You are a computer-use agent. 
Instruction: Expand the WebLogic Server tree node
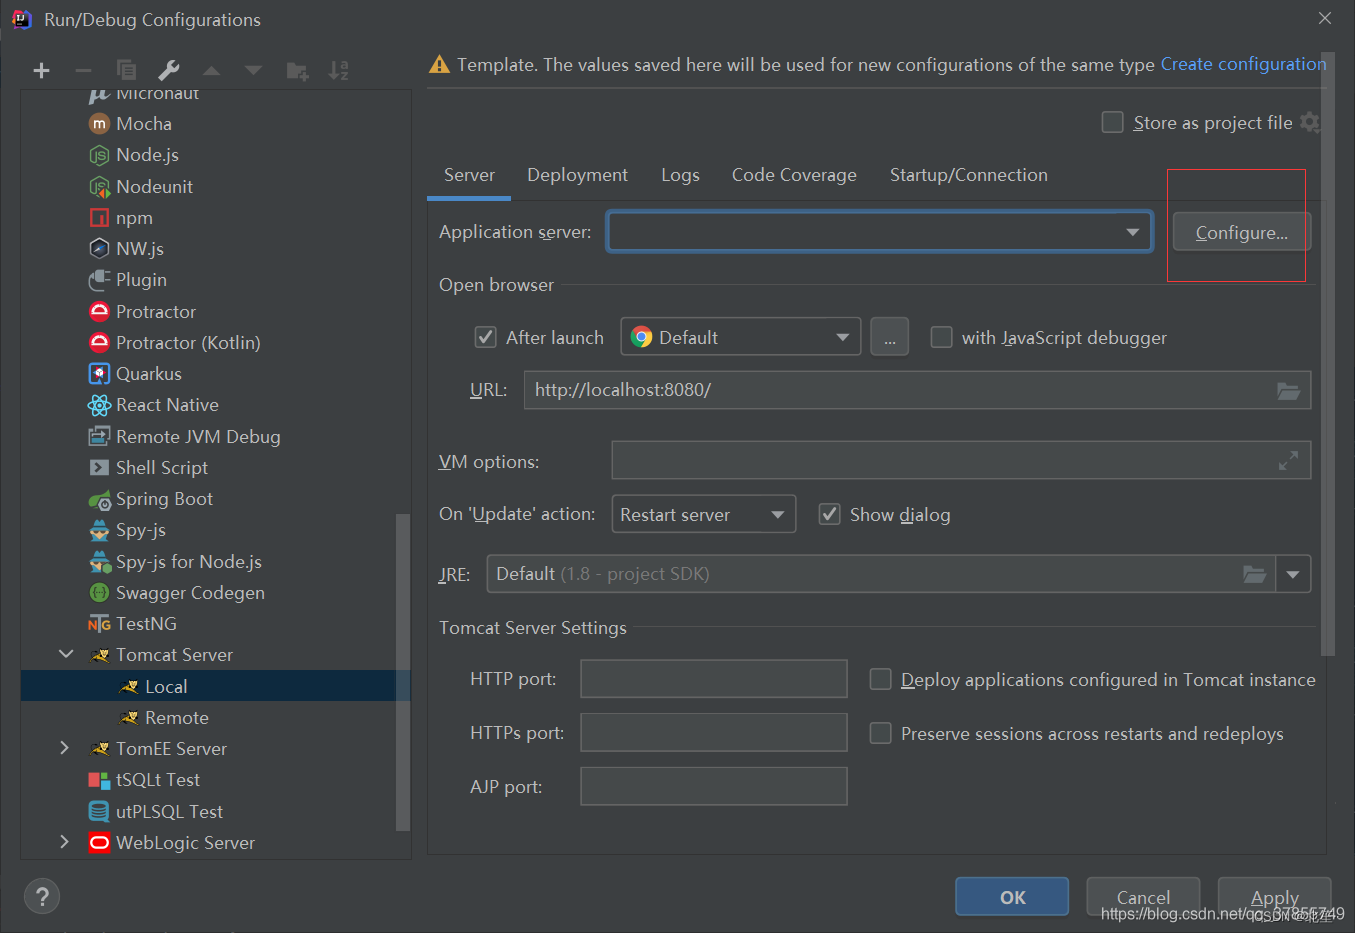click(x=65, y=842)
